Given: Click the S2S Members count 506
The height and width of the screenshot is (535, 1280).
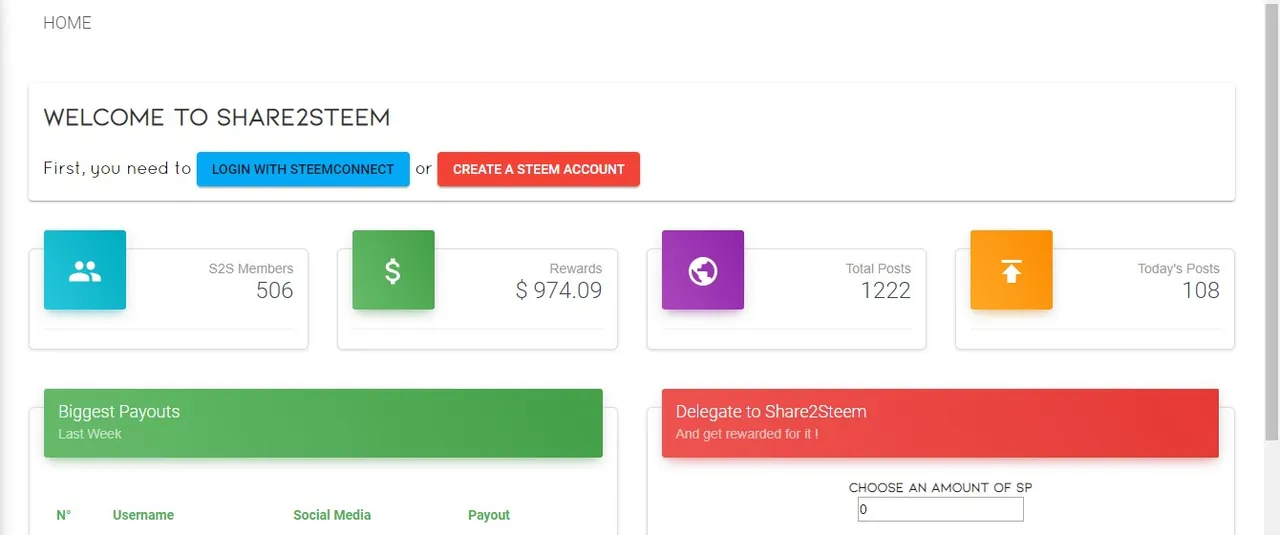Looking at the screenshot, I should (x=275, y=291).
